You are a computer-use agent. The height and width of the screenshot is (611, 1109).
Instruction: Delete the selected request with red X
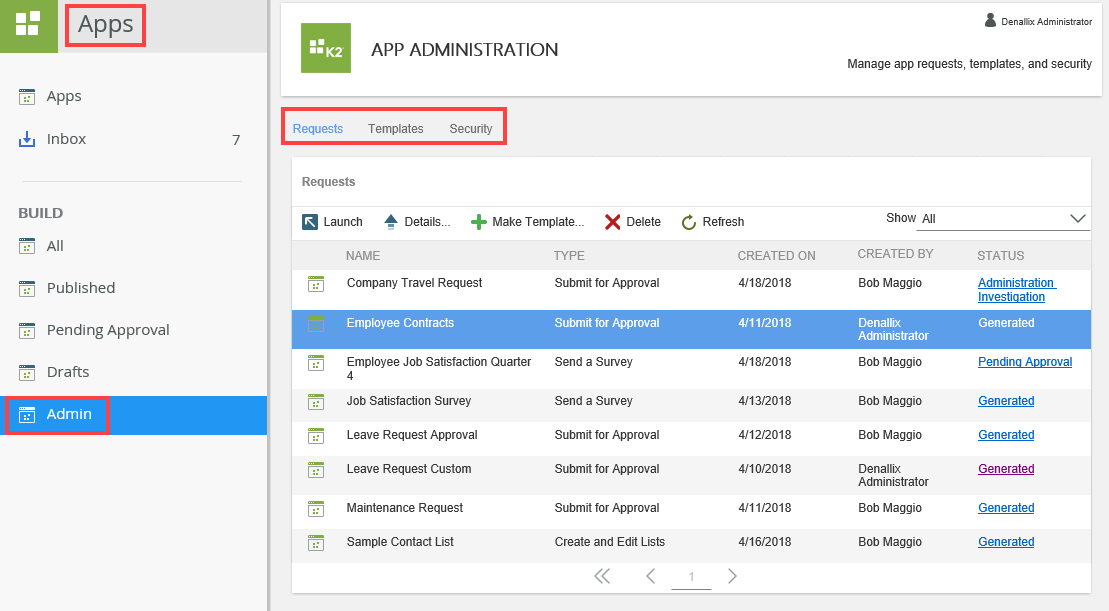tap(613, 222)
